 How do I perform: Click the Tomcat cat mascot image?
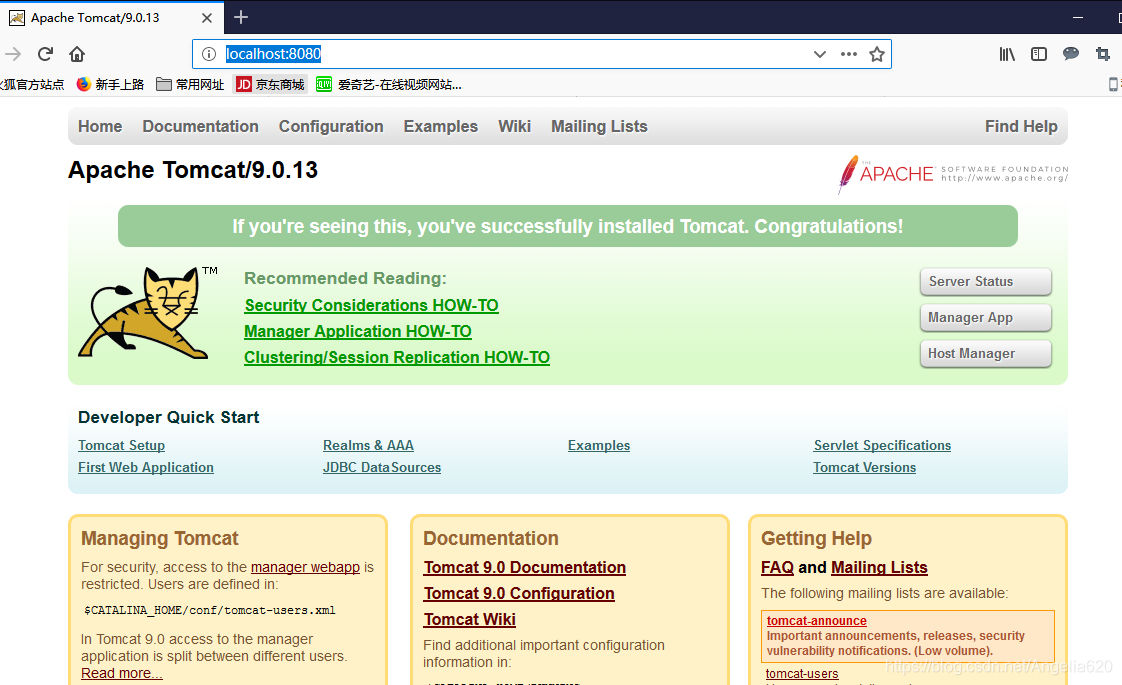point(148,312)
